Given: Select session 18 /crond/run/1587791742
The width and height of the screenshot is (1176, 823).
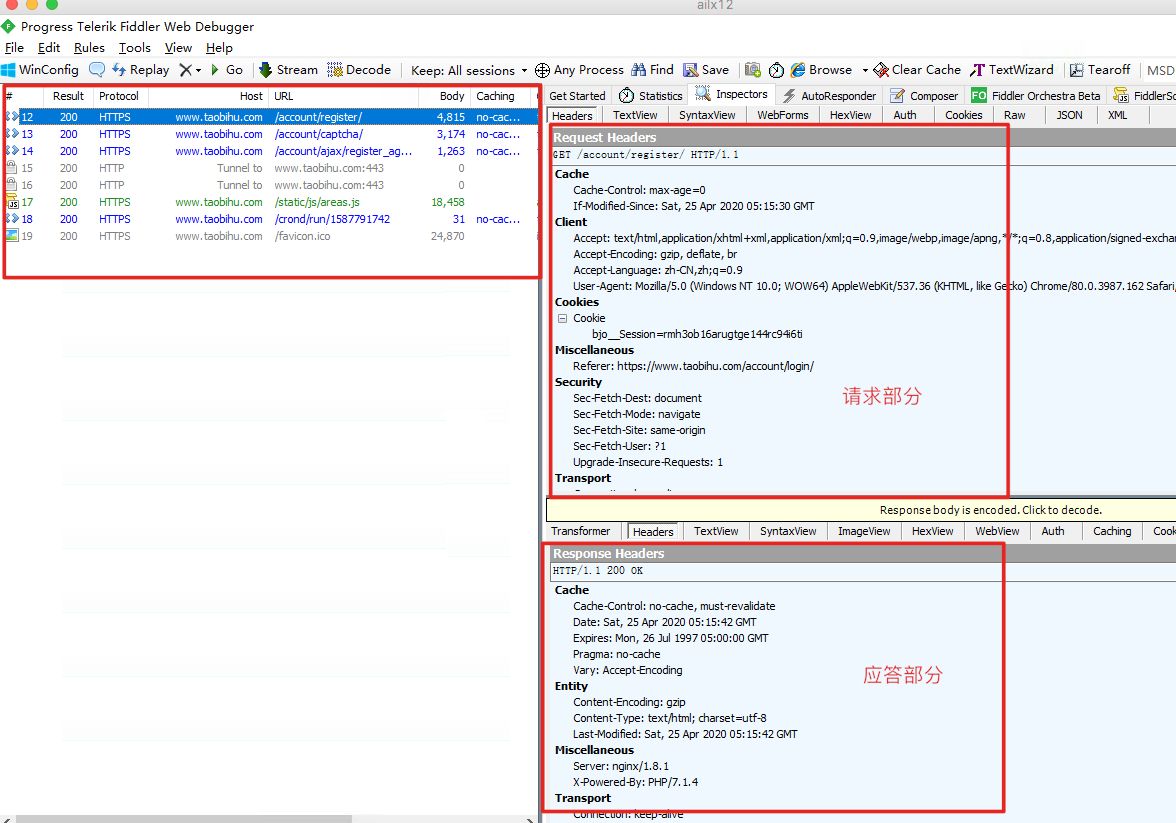Looking at the screenshot, I should 270,219.
